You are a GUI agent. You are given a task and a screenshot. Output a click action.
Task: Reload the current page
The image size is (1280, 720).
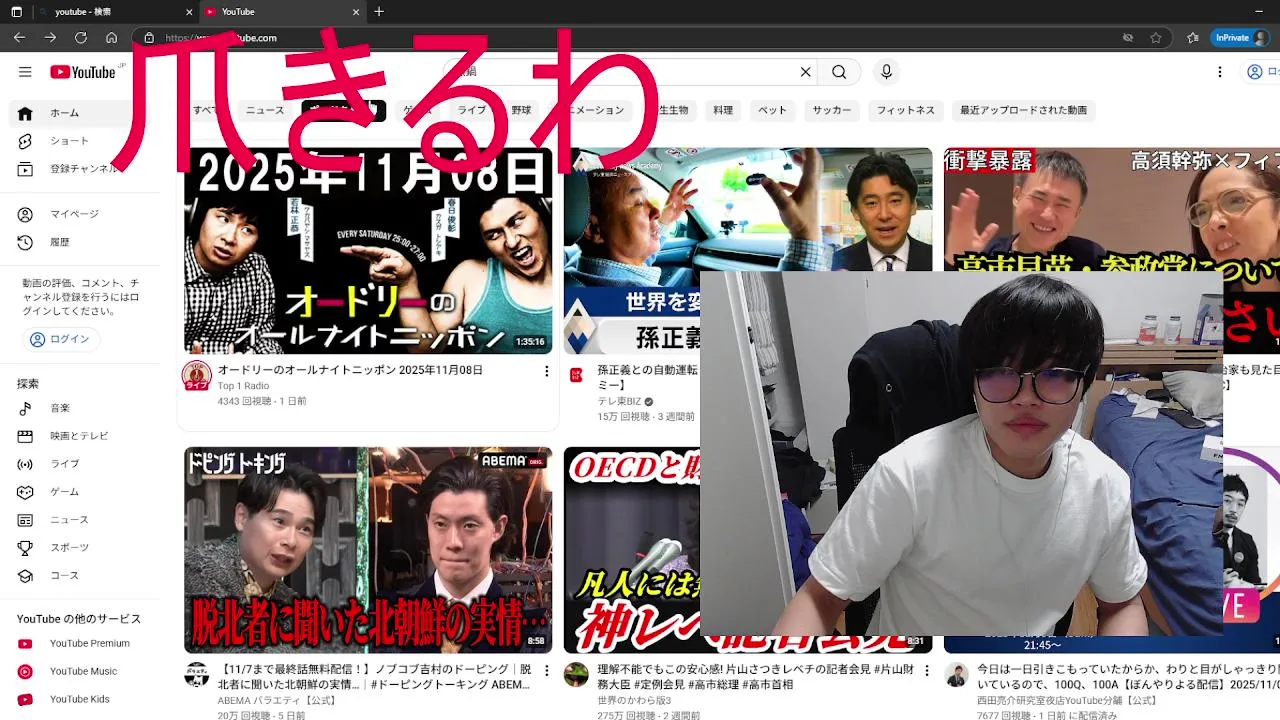(x=81, y=38)
